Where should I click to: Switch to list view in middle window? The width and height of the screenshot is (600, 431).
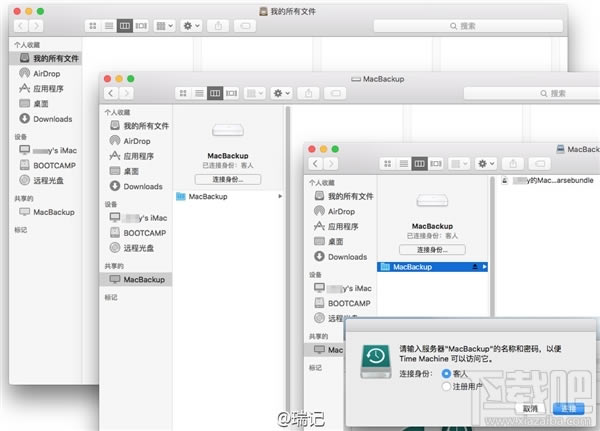click(199, 93)
